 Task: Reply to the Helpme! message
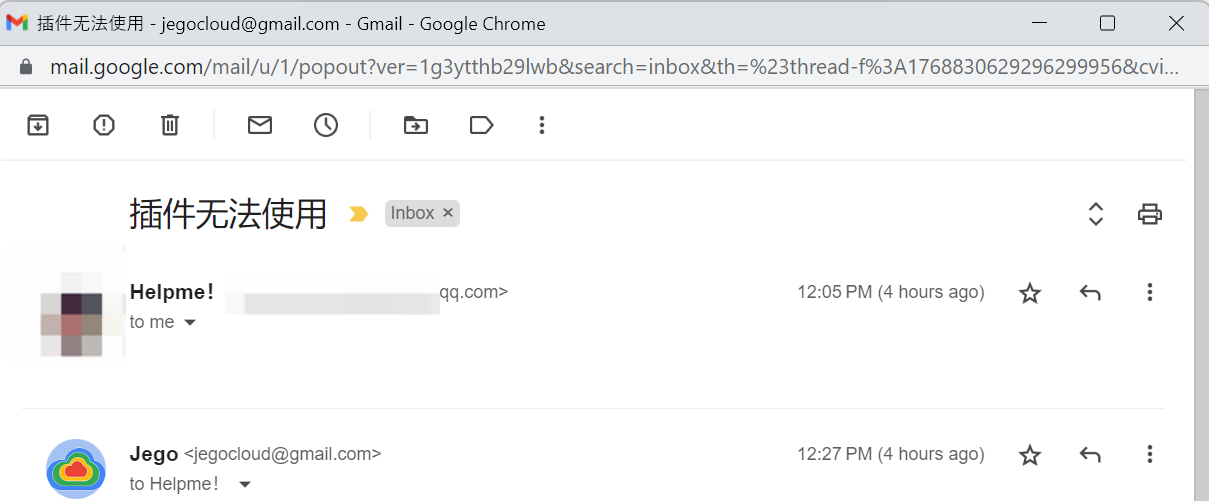[1090, 293]
